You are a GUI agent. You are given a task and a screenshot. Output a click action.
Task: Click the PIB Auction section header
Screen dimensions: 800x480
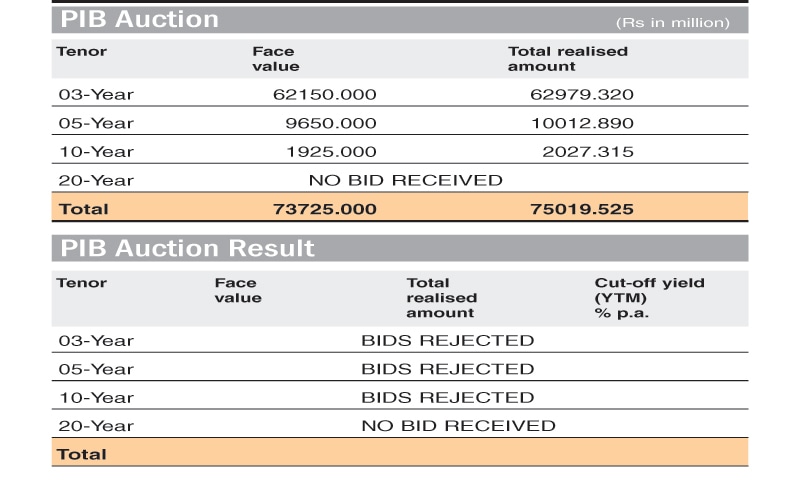(139, 19)
